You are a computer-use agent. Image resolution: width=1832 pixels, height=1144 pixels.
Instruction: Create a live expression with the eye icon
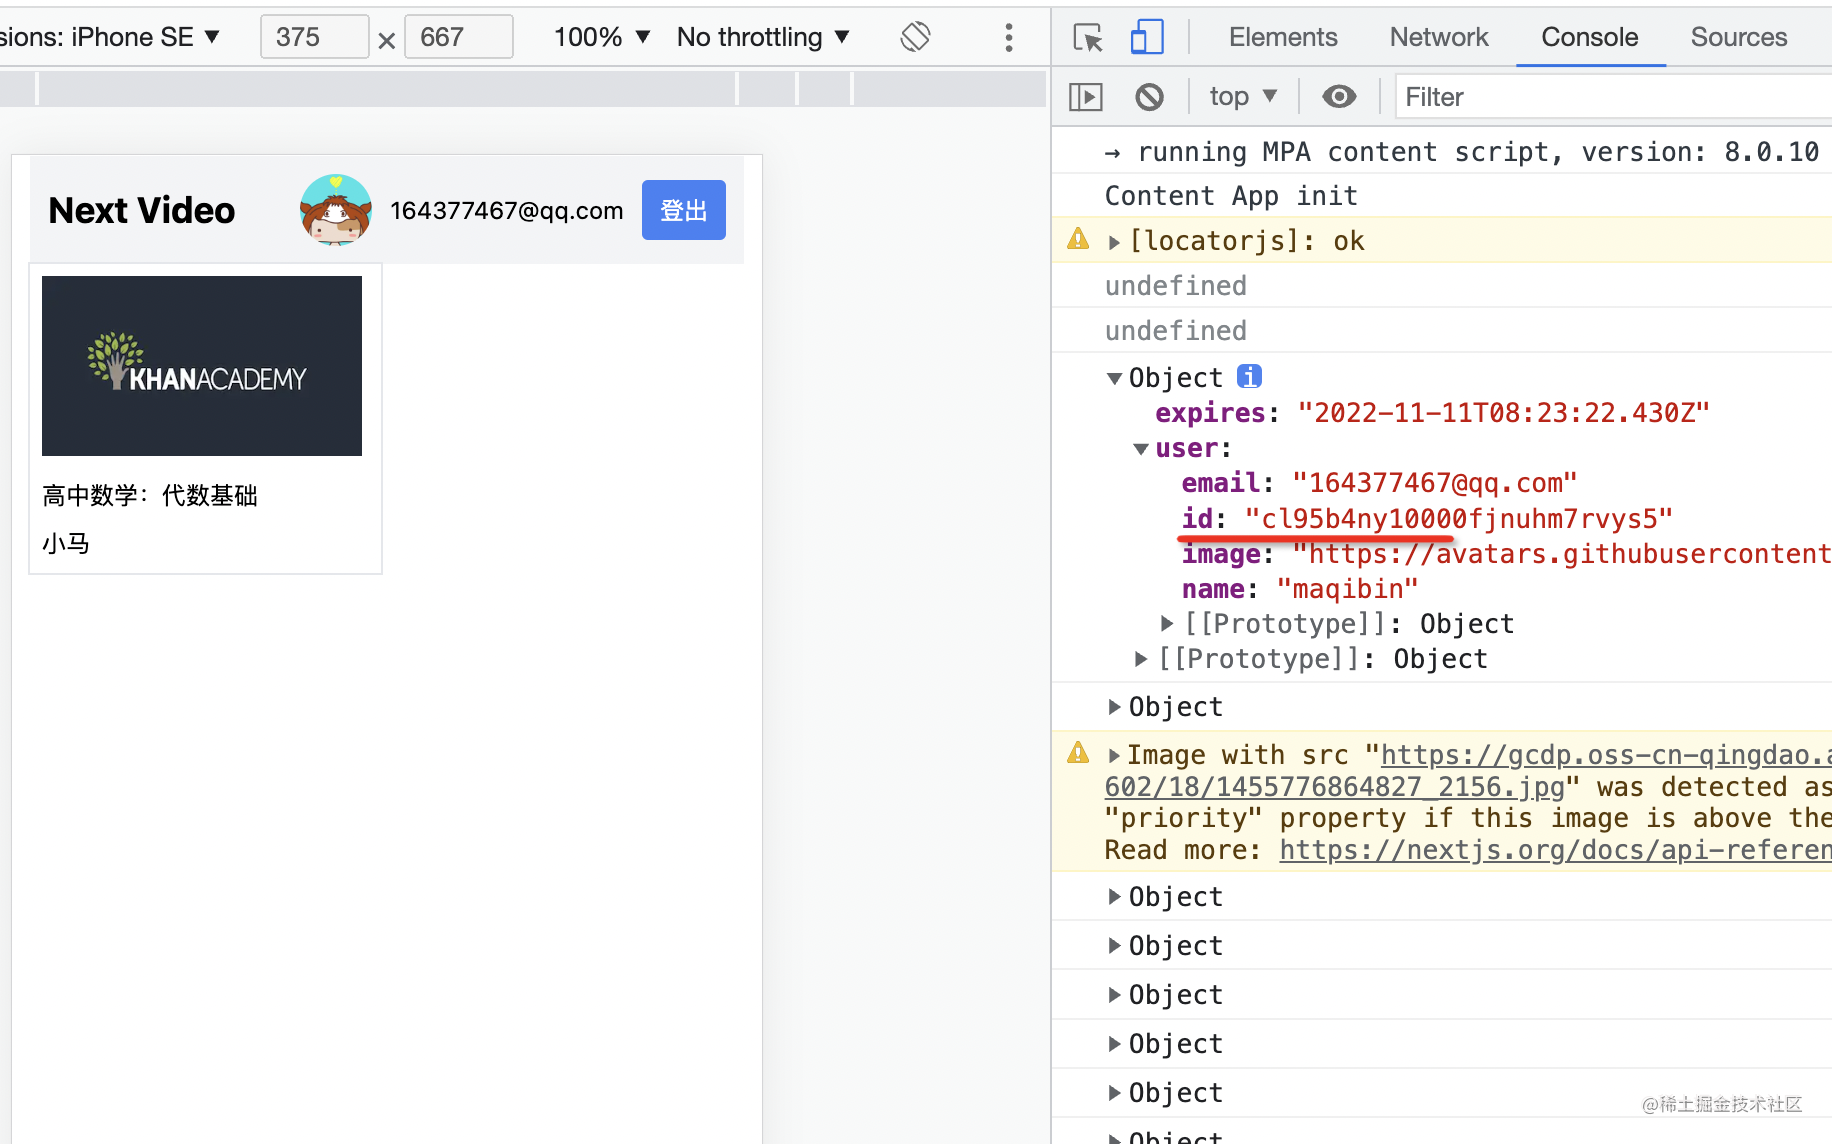1339,96
